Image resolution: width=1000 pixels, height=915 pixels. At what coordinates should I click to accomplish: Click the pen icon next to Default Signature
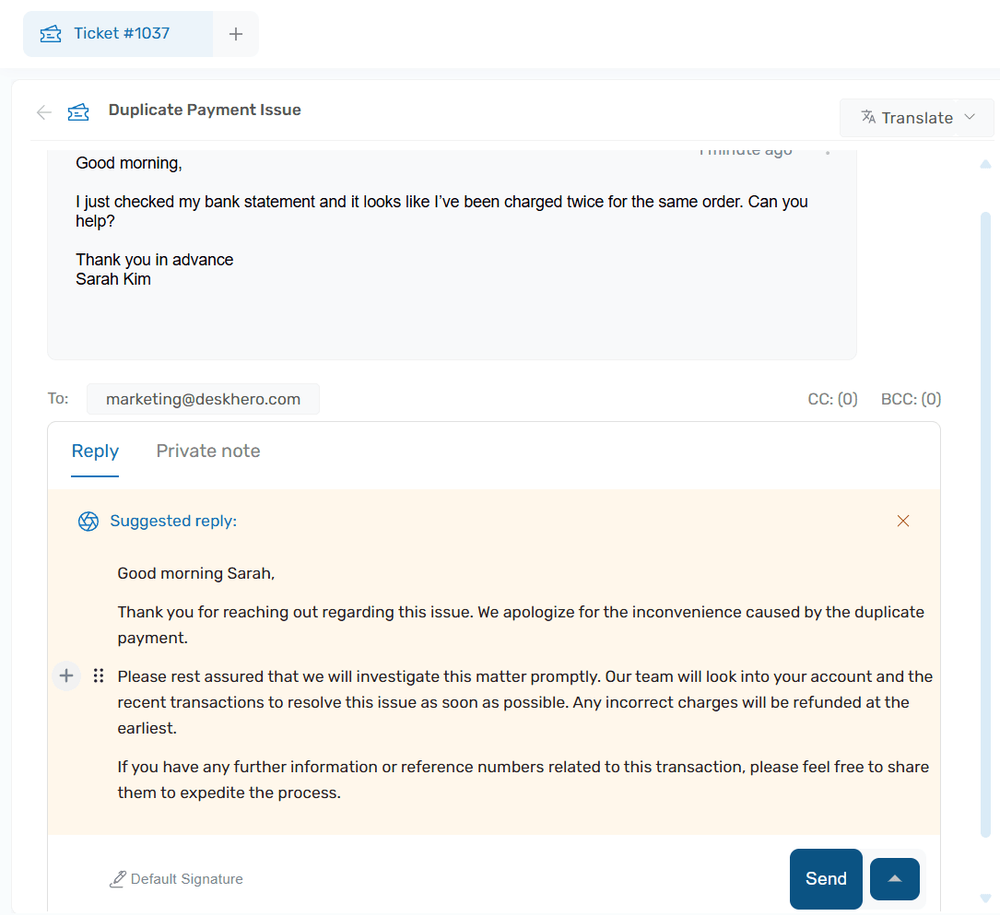pyautogui.click(x=118, y=879)
